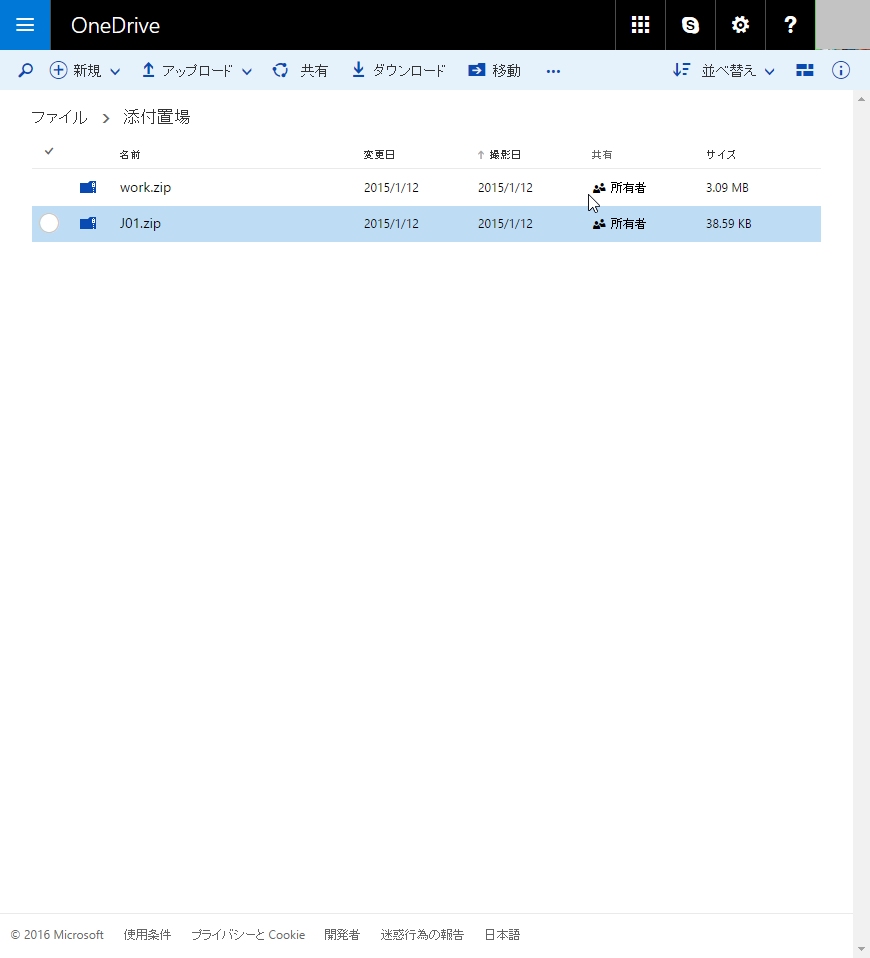This screenshot has height=958, width=870.
Task: Expand the アップロード dropdown
Action: 247,72
